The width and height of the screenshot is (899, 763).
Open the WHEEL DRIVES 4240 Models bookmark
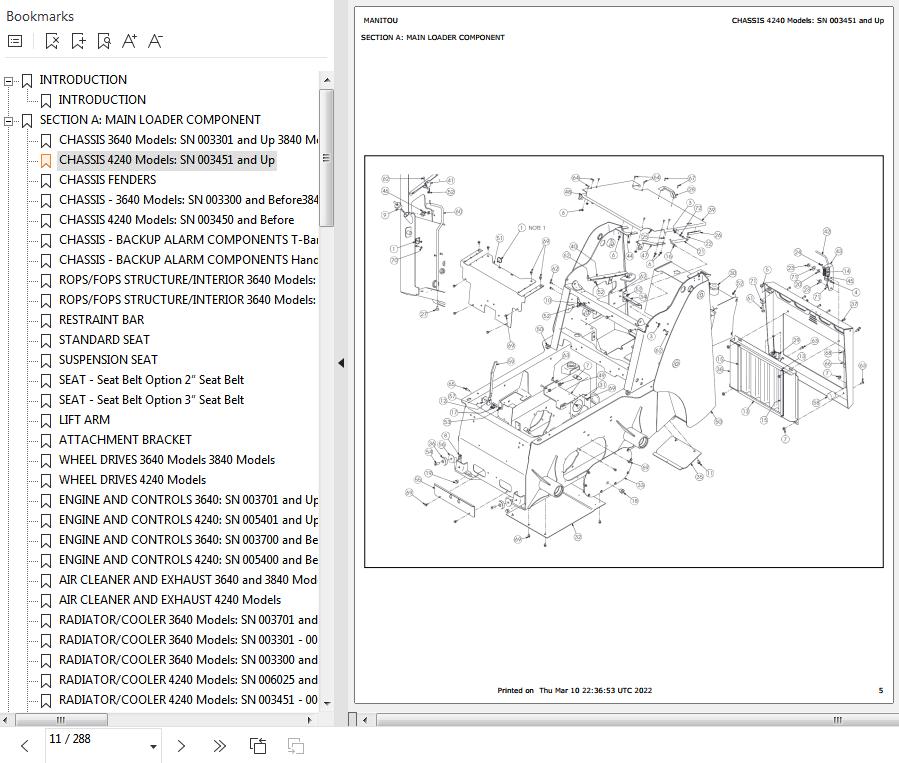pos(132,480)
